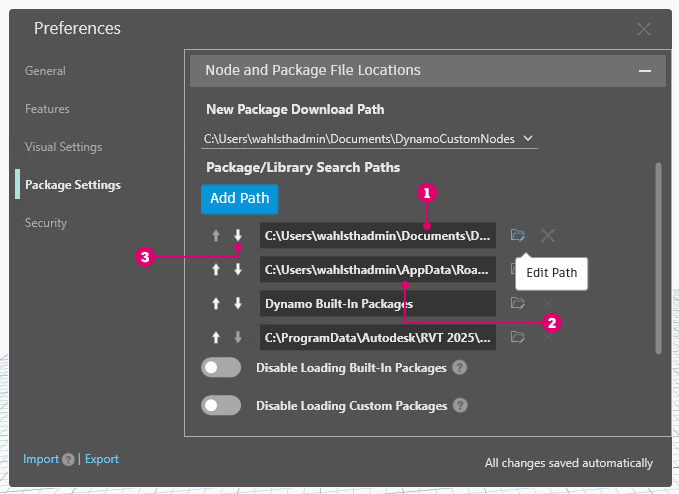The width and height of the screenshot is (679, 494).
Task: Click the Import link
Action: pos(41,459)
